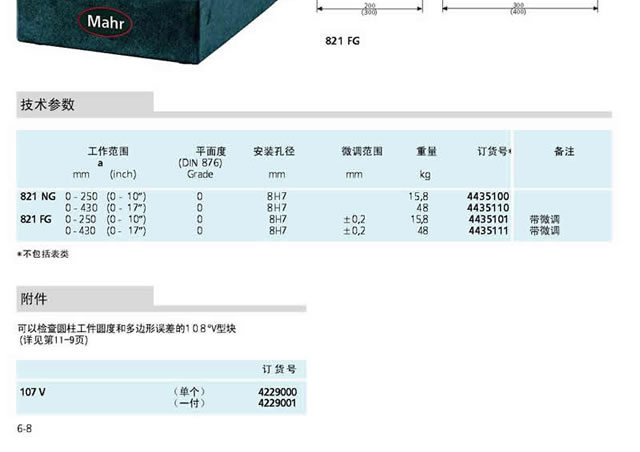This screenshot has width=640, height=452.
Task: Click the '平面度' column header
Action: pos(211,151)
